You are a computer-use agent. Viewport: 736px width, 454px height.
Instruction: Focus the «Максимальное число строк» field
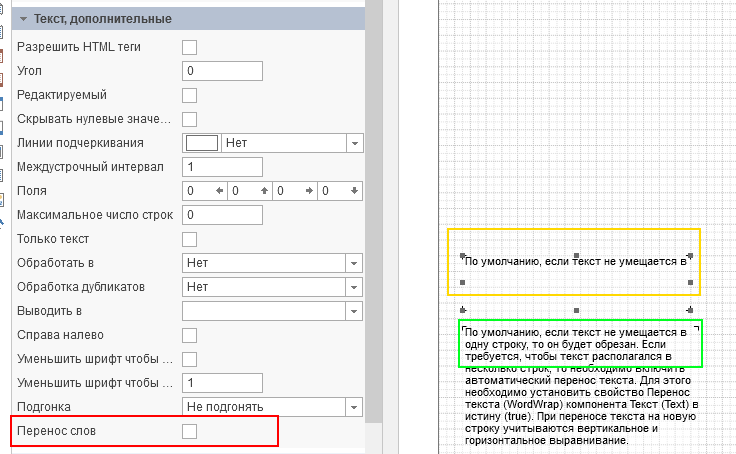(x=222, y=215)
